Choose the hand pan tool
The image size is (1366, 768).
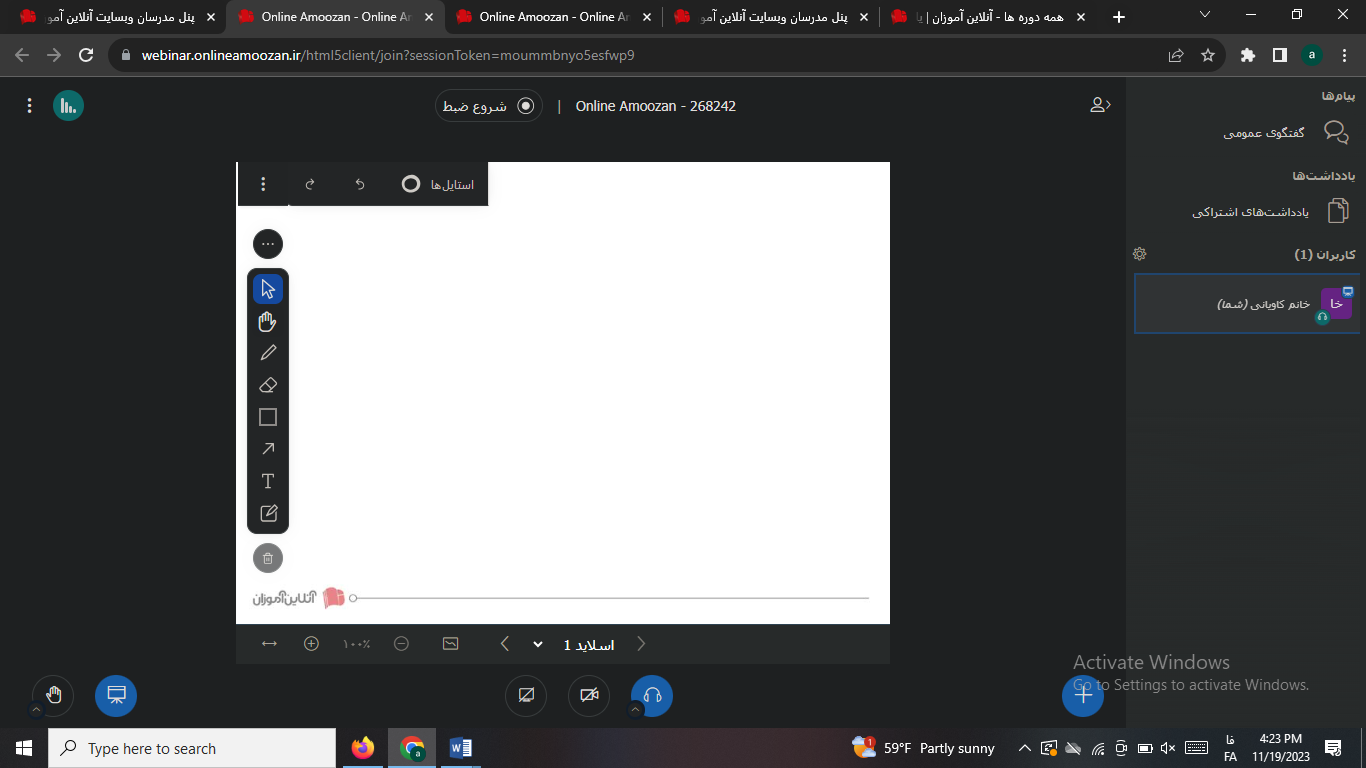(x=268, y=321)
